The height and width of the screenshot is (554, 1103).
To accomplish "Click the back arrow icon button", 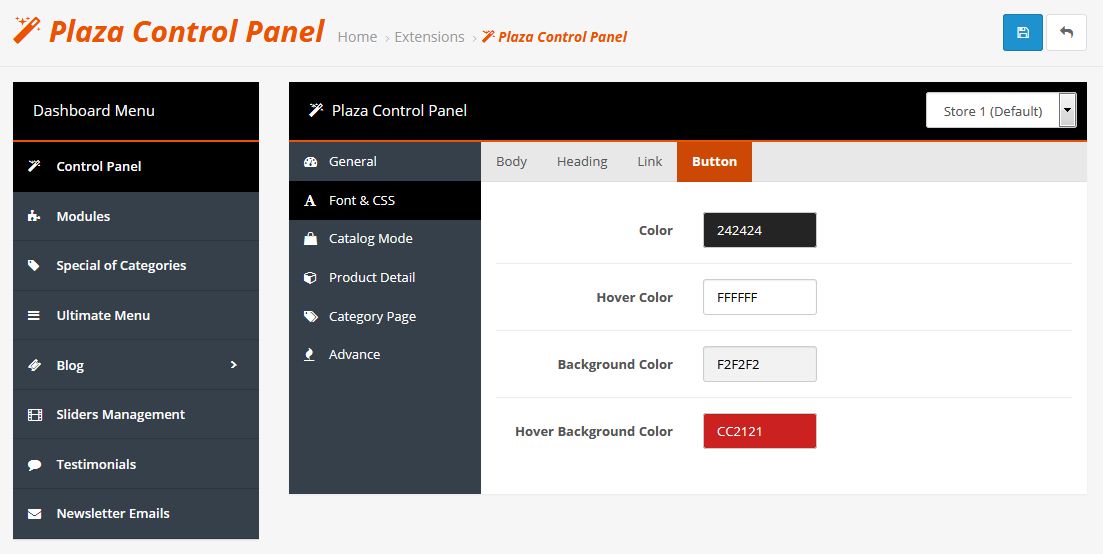I will pyautogui.click(x=1066, y=32).
